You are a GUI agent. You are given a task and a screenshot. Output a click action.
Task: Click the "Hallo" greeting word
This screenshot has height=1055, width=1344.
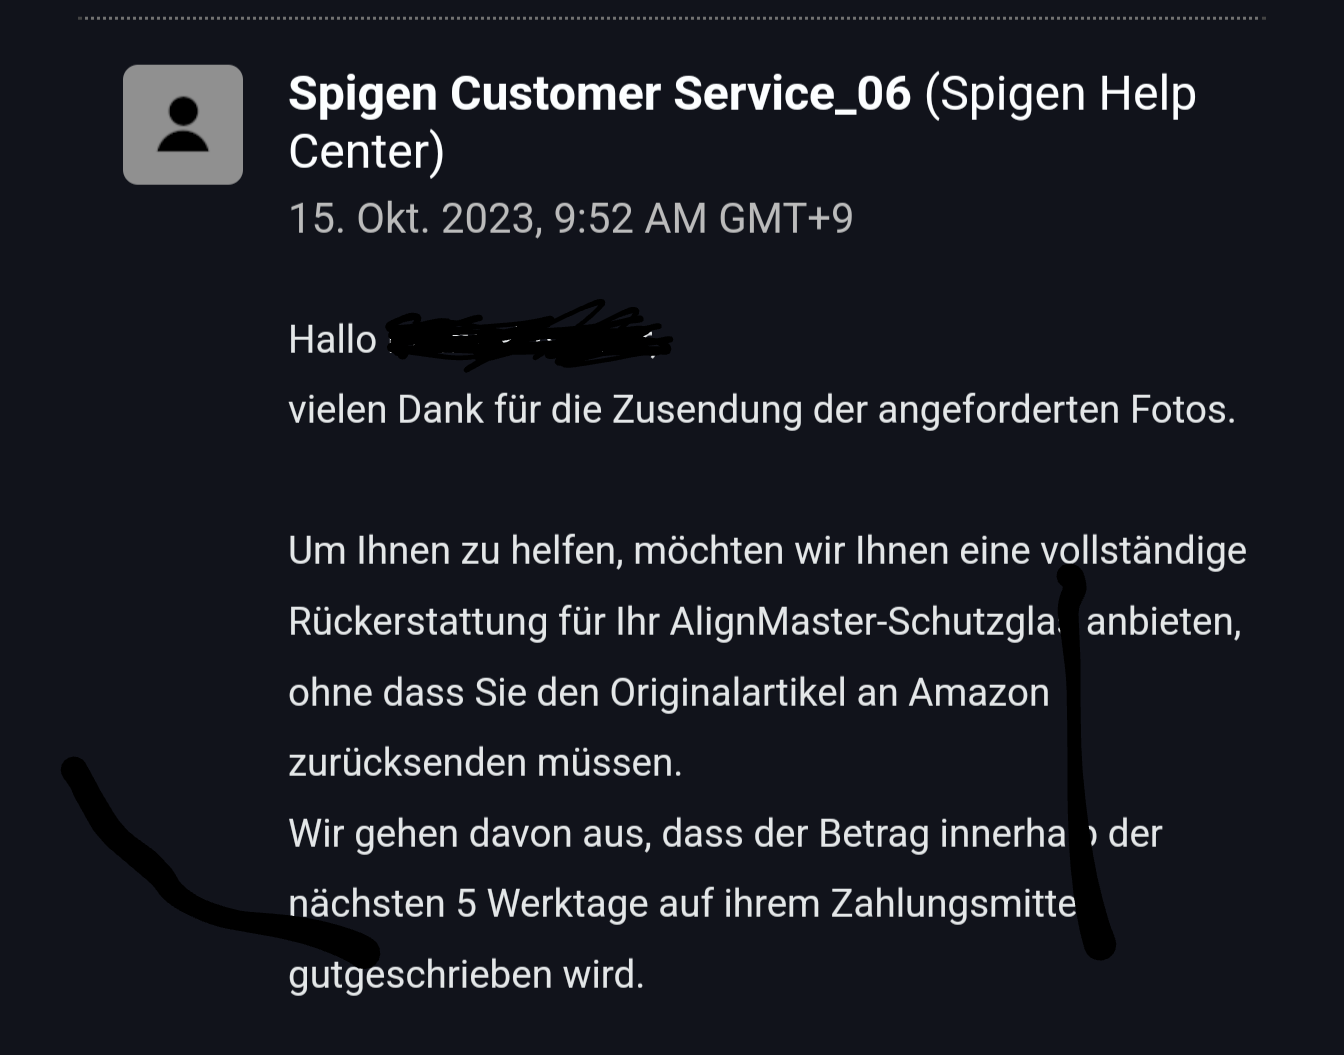(x=332, y=340)
